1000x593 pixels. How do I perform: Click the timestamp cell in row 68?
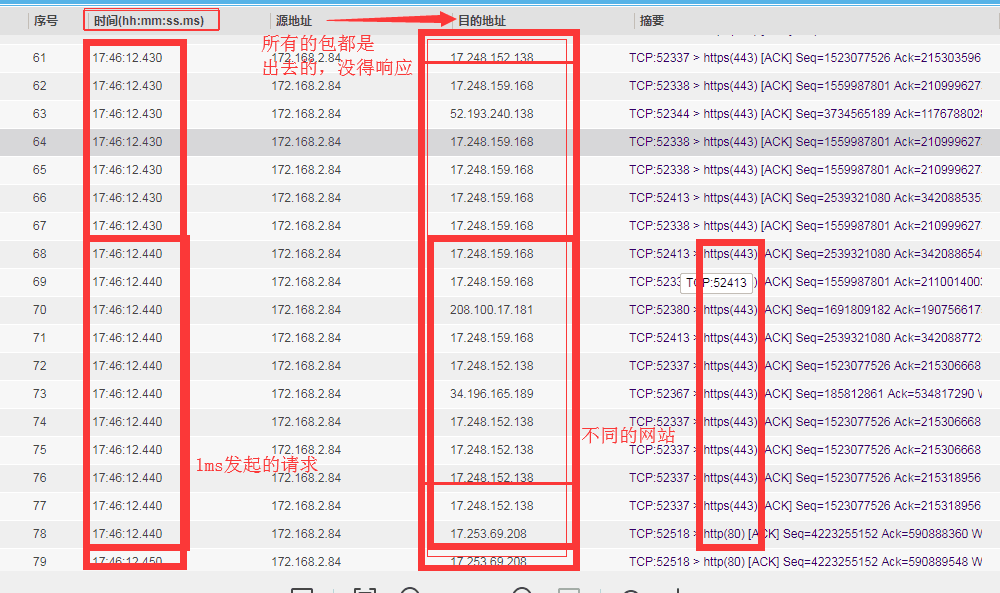coord(127,254)
